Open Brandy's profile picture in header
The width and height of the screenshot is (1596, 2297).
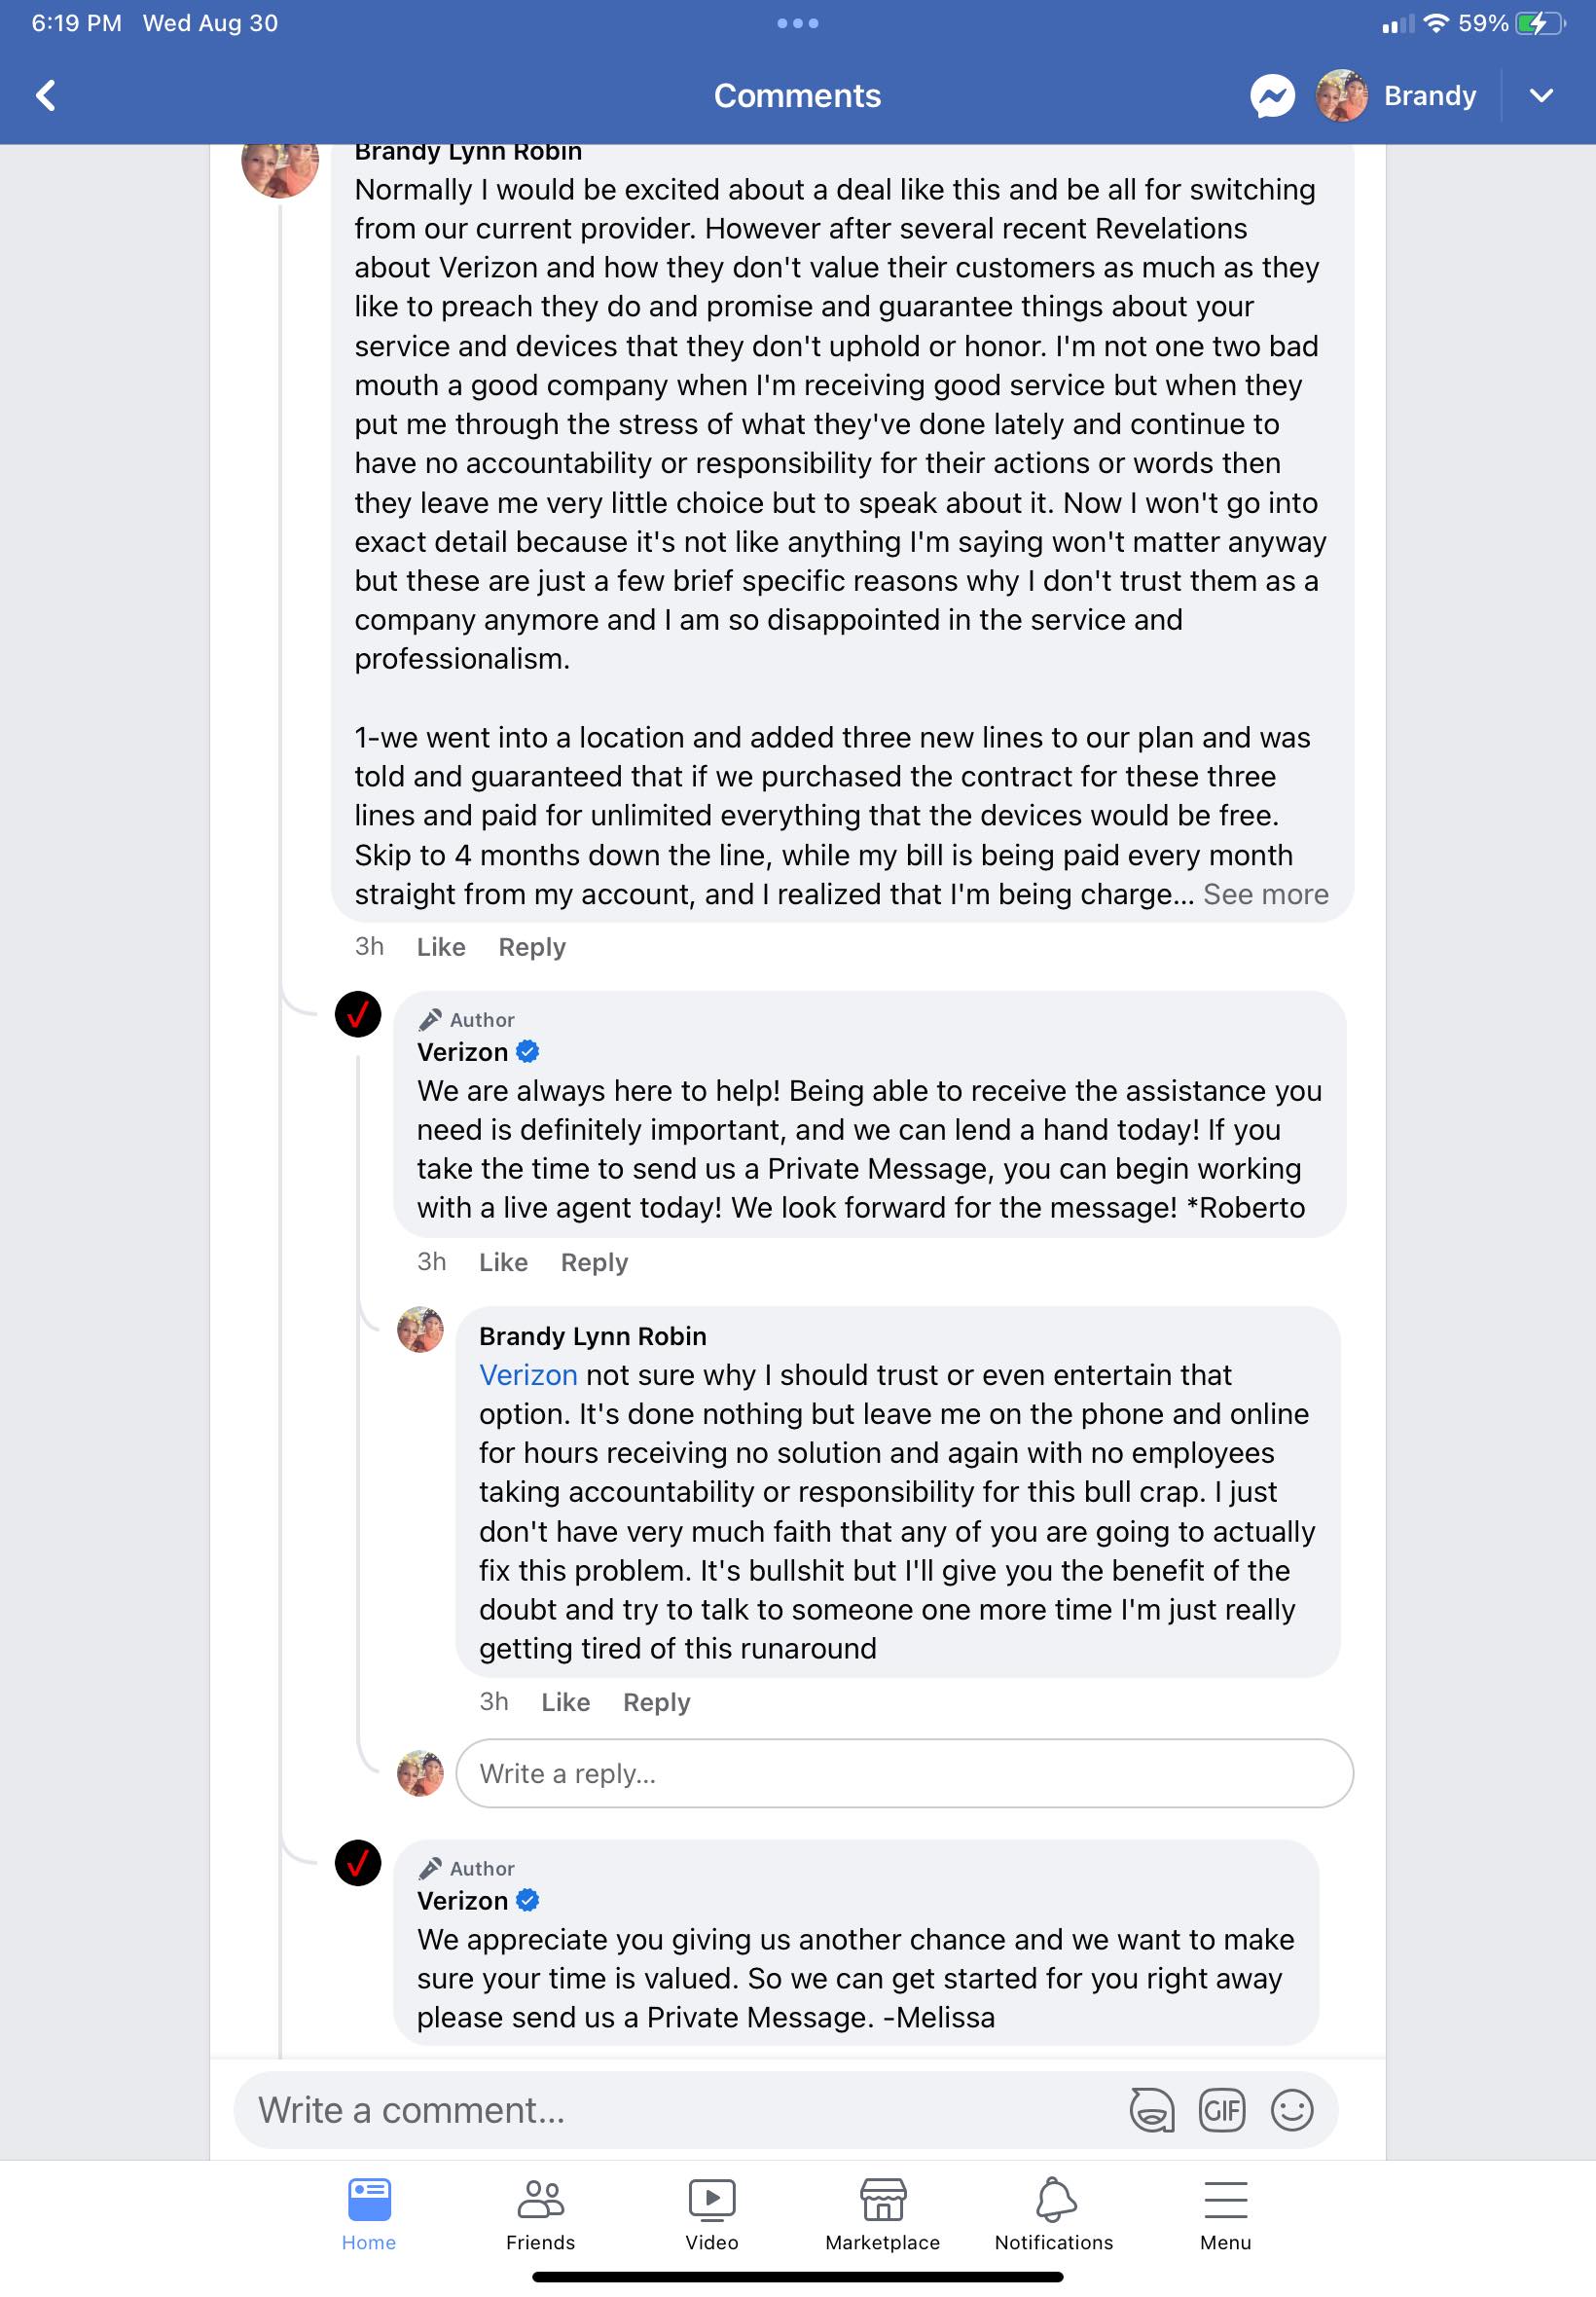coord(1341,96)
